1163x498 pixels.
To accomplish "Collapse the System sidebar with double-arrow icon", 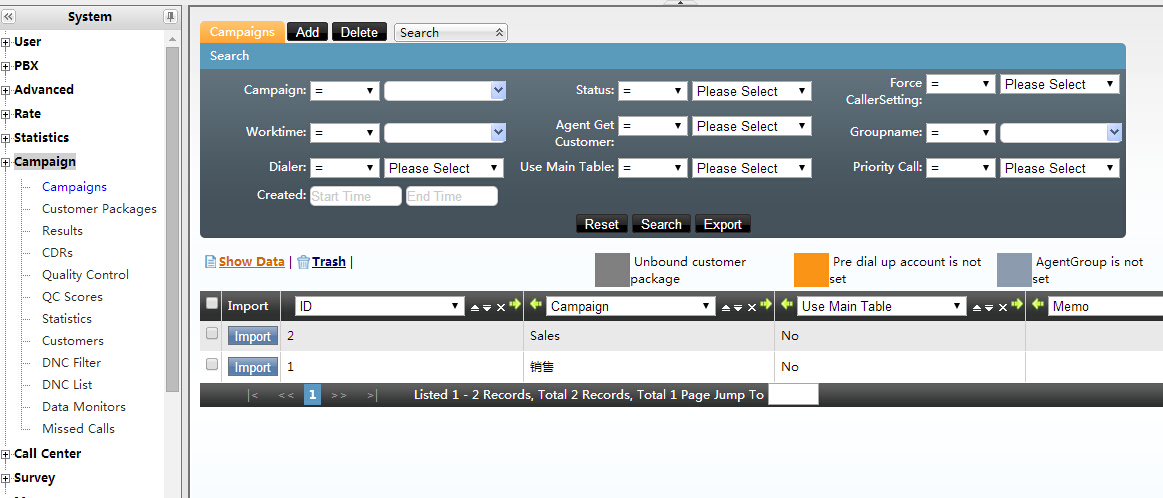I will [9, 17].
